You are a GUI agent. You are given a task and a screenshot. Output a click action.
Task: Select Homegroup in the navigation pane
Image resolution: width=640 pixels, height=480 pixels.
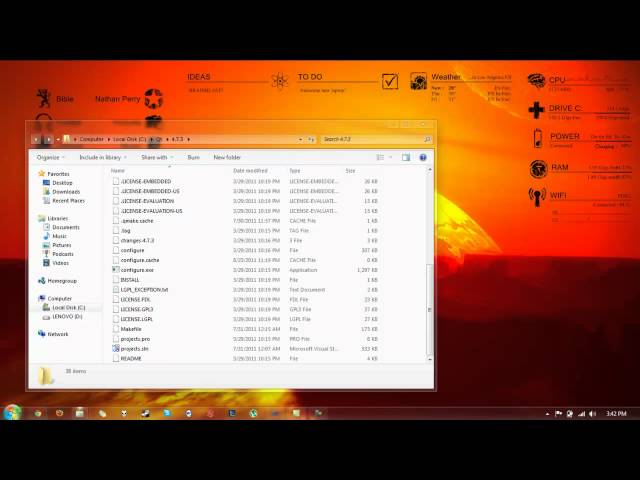pos(62,281)
